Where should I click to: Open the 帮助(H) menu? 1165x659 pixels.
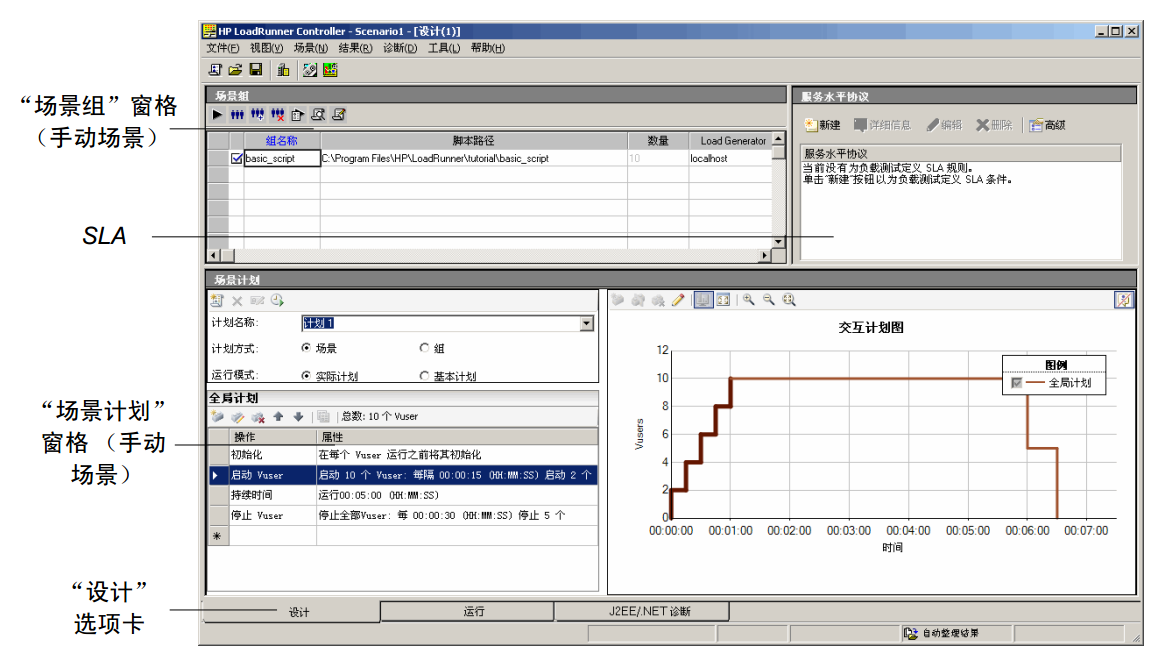tap(487, 48)
